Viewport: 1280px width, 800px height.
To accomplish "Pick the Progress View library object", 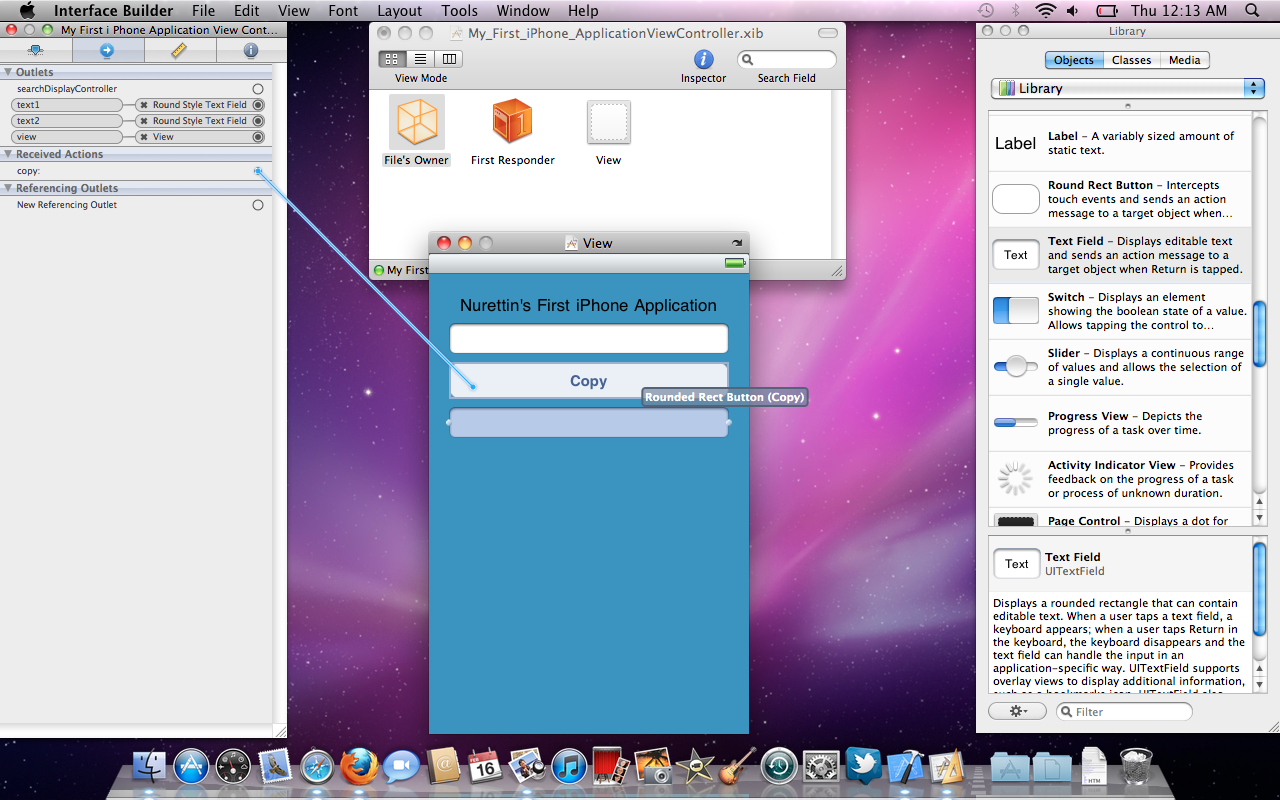I will click(x=1120, y=423).
